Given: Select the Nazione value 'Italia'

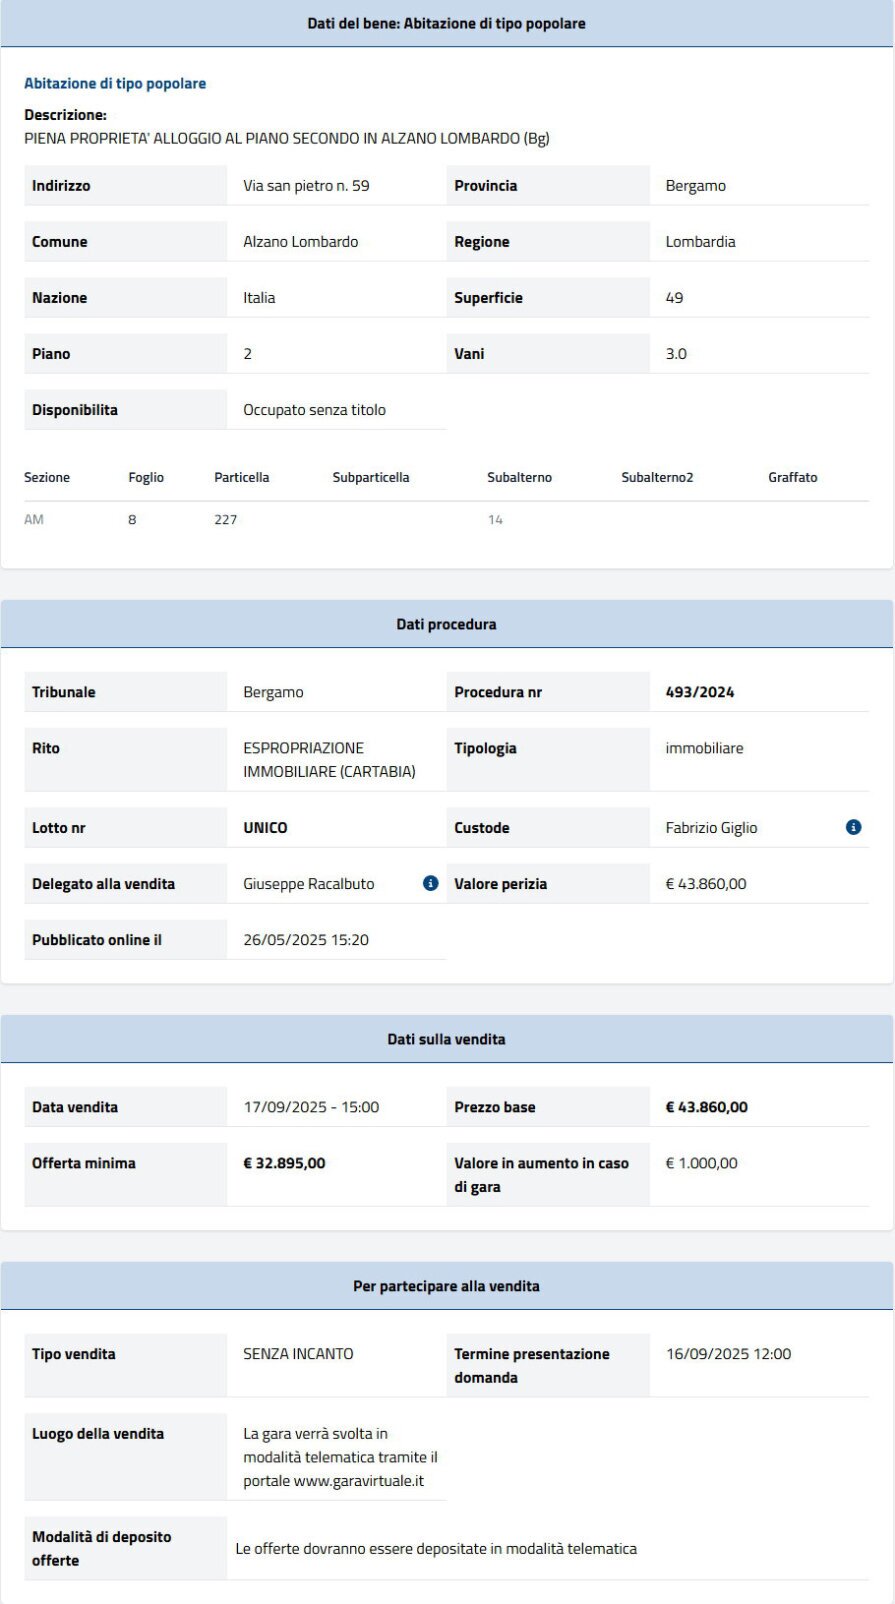Looking at the screenshot, I should 259,298.
